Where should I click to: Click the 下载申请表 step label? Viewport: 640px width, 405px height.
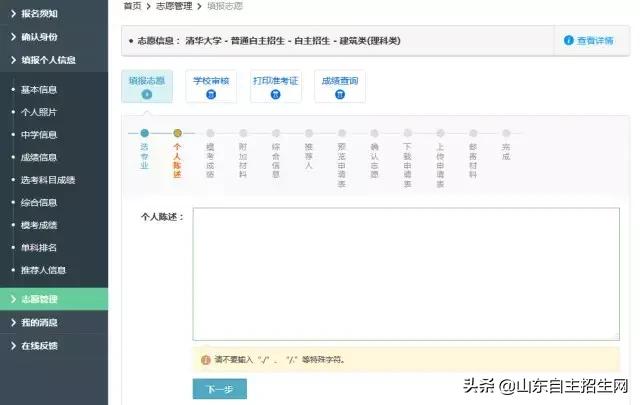407,165
